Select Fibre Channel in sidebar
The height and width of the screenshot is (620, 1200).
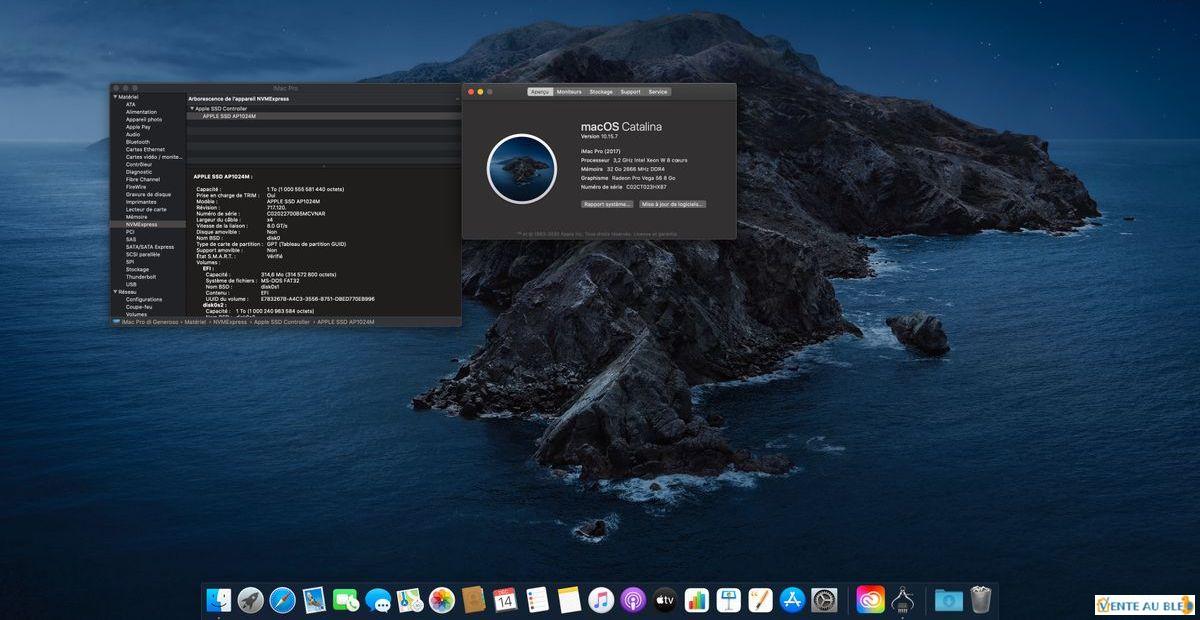[142, 179]
